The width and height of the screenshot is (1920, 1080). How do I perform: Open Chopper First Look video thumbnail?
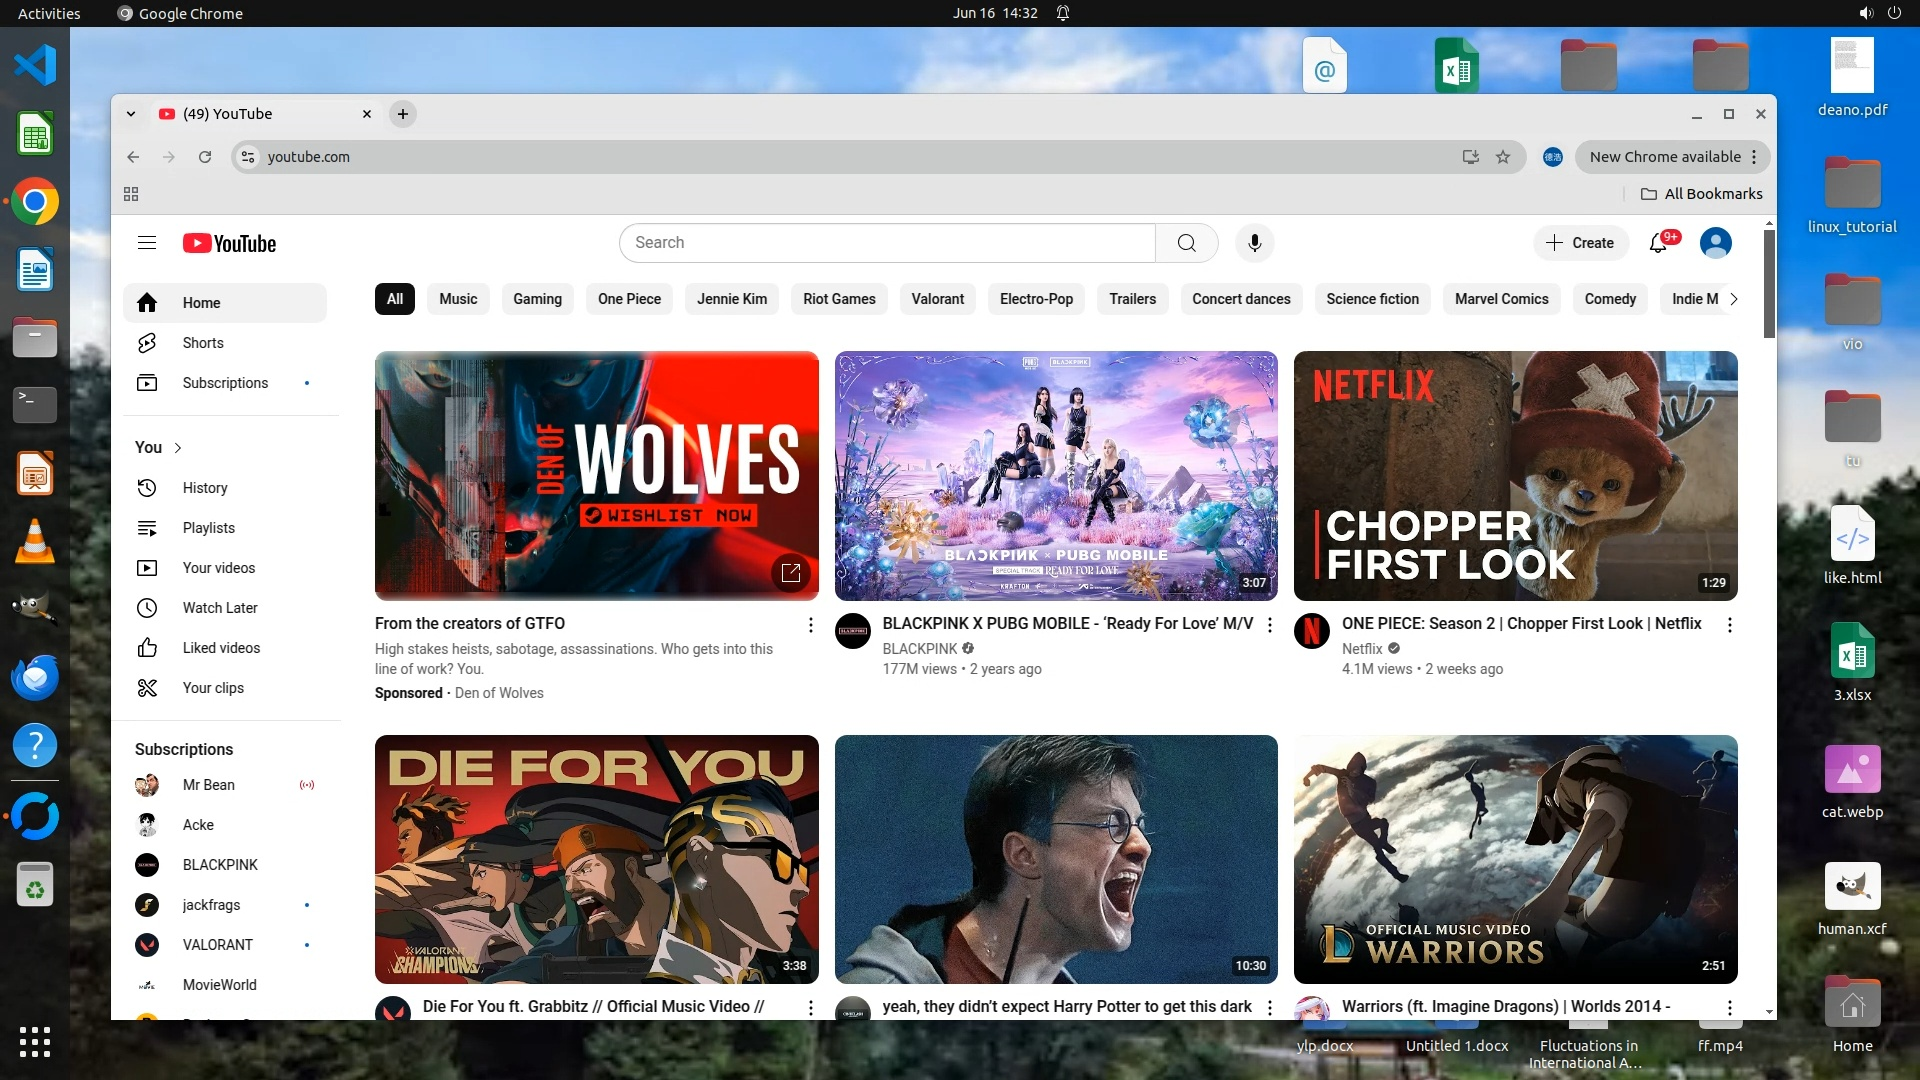[x=1515, y=476]
